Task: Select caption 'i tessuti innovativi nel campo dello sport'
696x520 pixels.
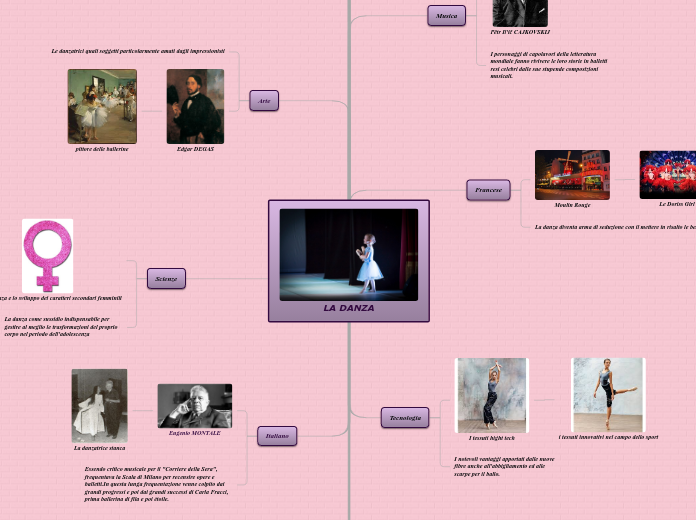Action: pos(608,437)
